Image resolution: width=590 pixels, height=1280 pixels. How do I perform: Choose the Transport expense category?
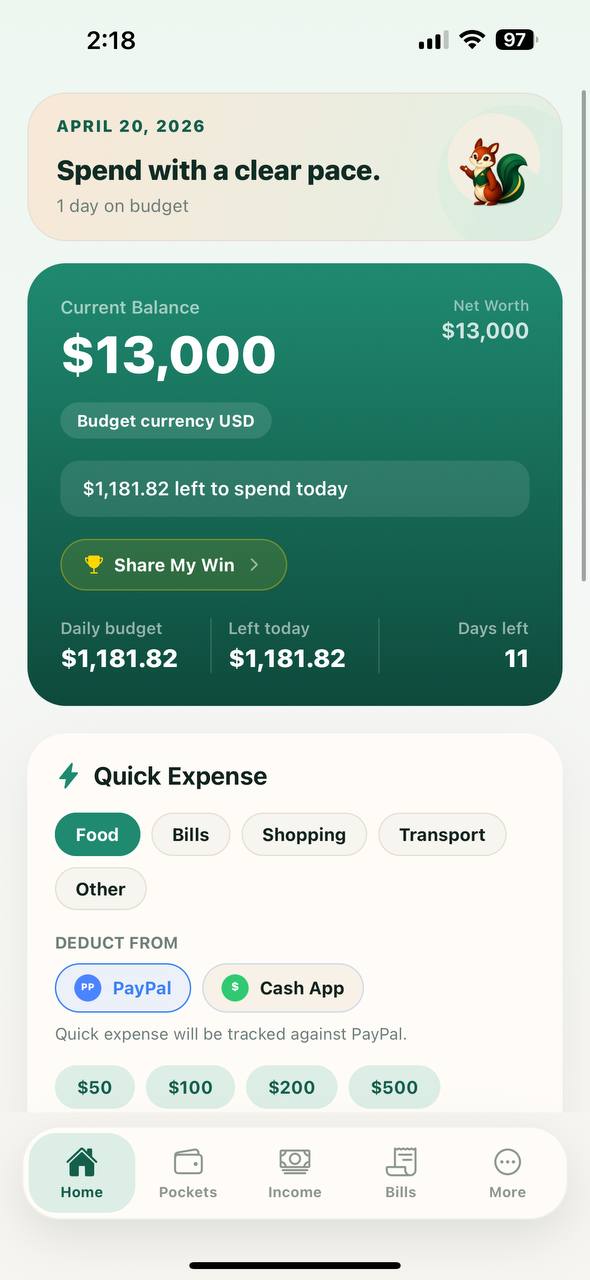(442, 834)
